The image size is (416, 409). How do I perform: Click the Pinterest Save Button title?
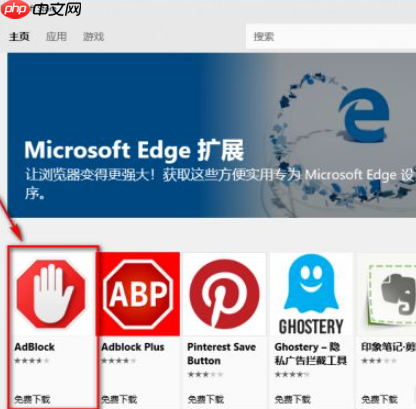click(221, 354)
